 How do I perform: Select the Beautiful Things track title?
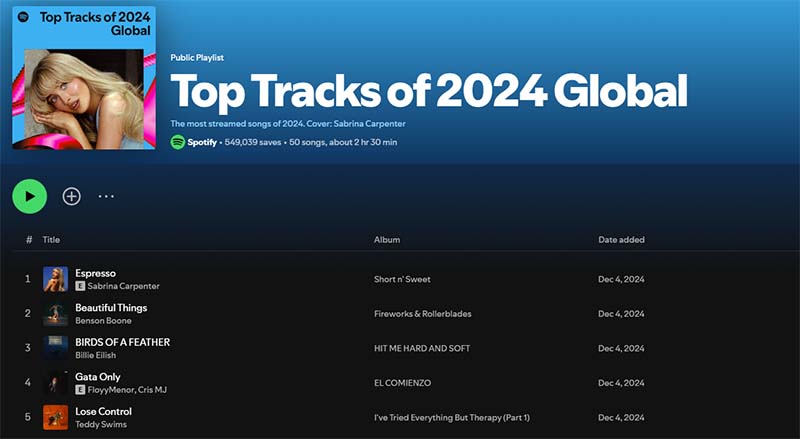coord(111,307)
